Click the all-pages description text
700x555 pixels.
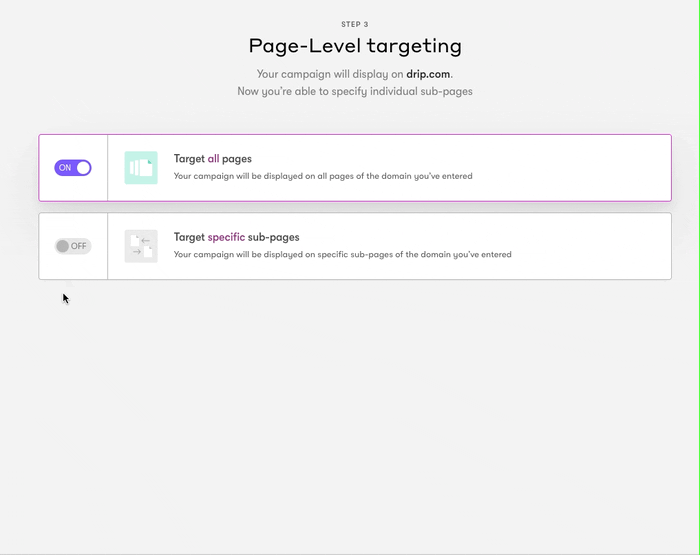coord(323,176)
